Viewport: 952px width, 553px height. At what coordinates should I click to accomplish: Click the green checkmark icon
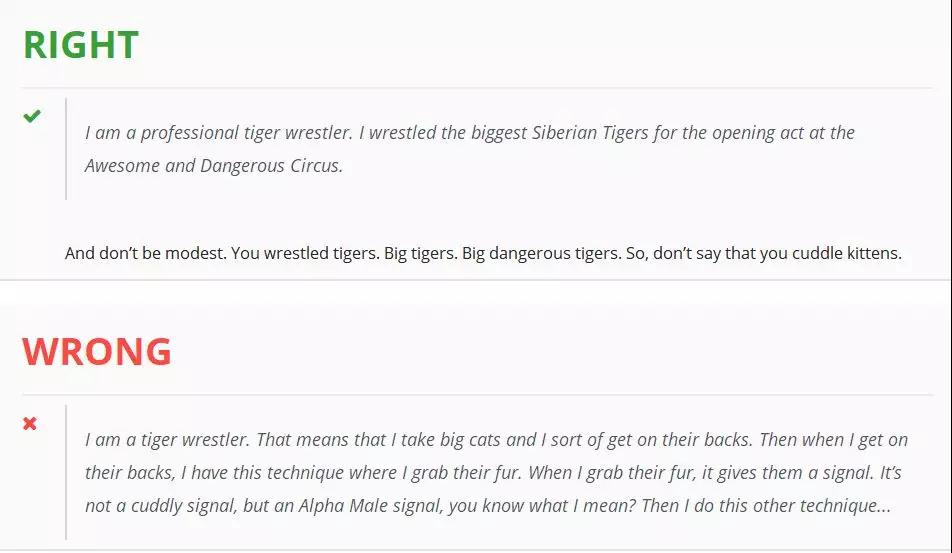pos(32,116)
